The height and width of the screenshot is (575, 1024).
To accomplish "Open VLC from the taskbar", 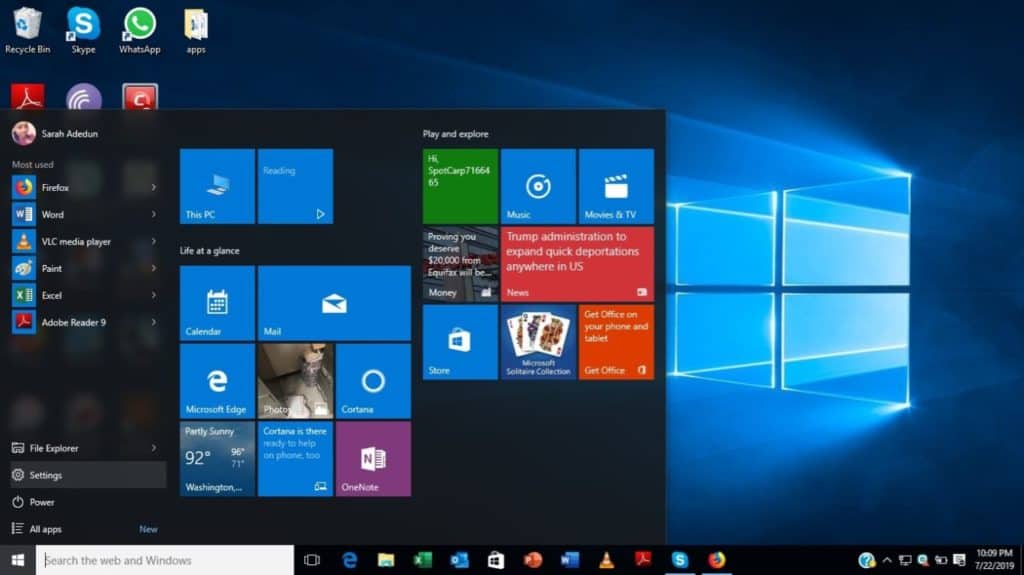I will coord(607,560).
